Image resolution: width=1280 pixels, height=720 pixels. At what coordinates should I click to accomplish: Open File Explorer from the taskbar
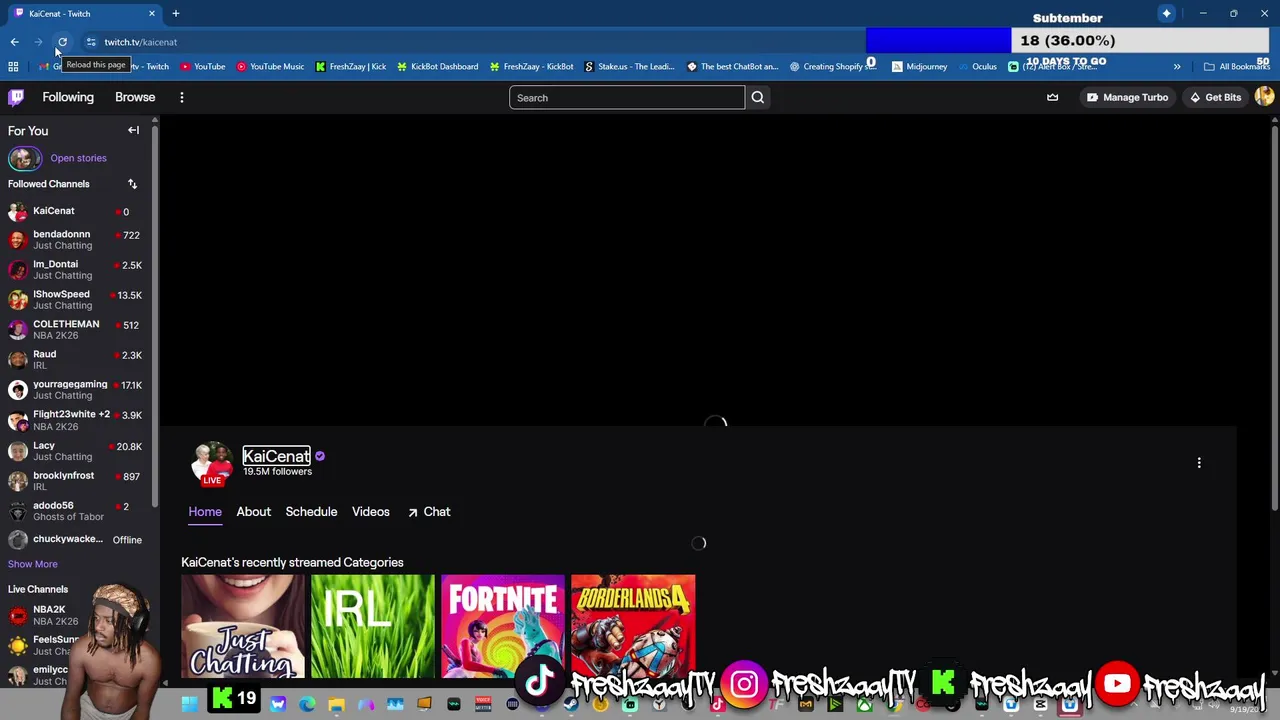[336, 705]
